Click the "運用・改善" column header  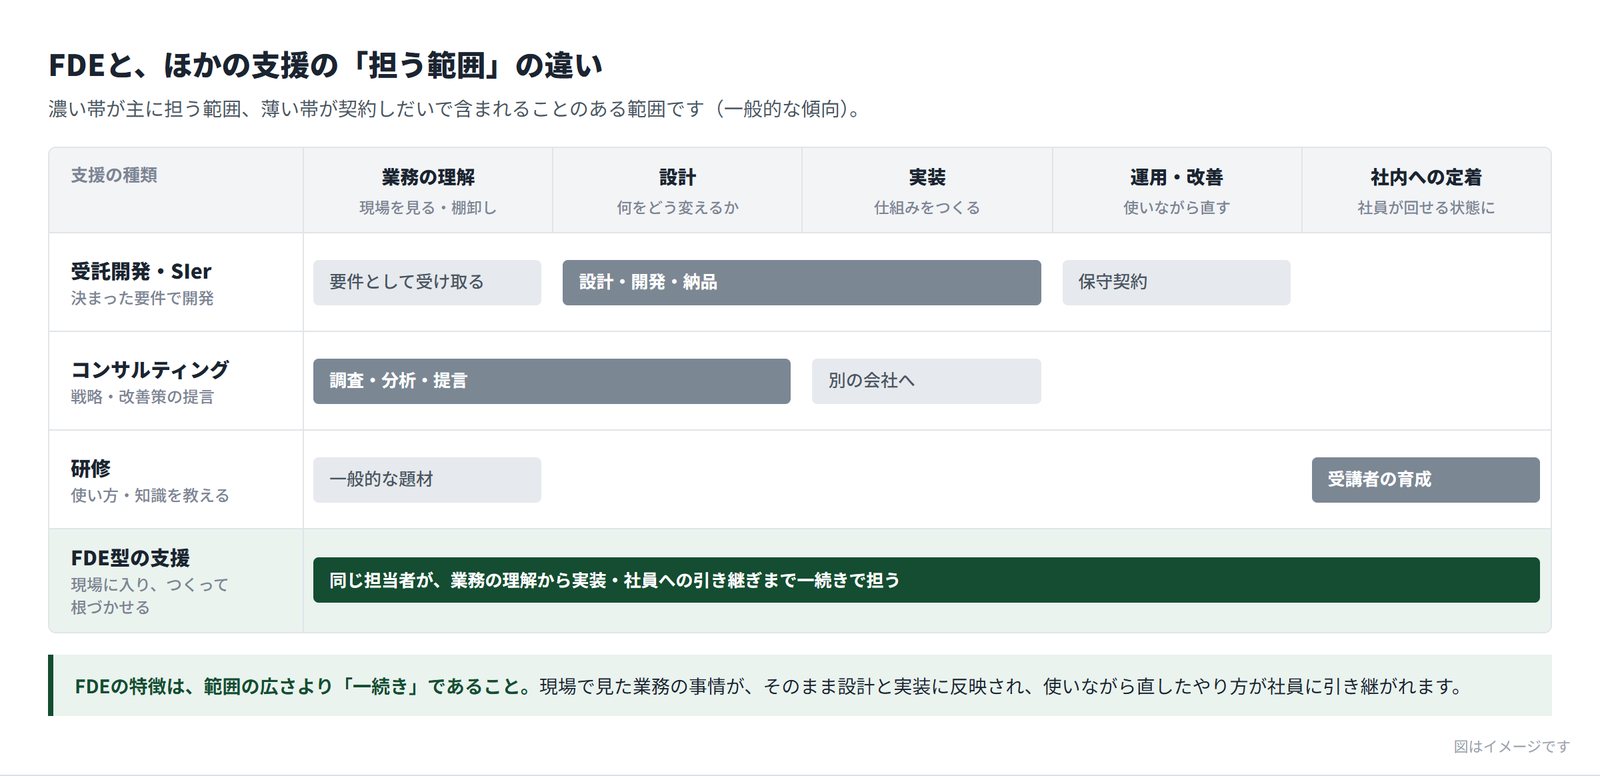click(x=1177, y=177)
